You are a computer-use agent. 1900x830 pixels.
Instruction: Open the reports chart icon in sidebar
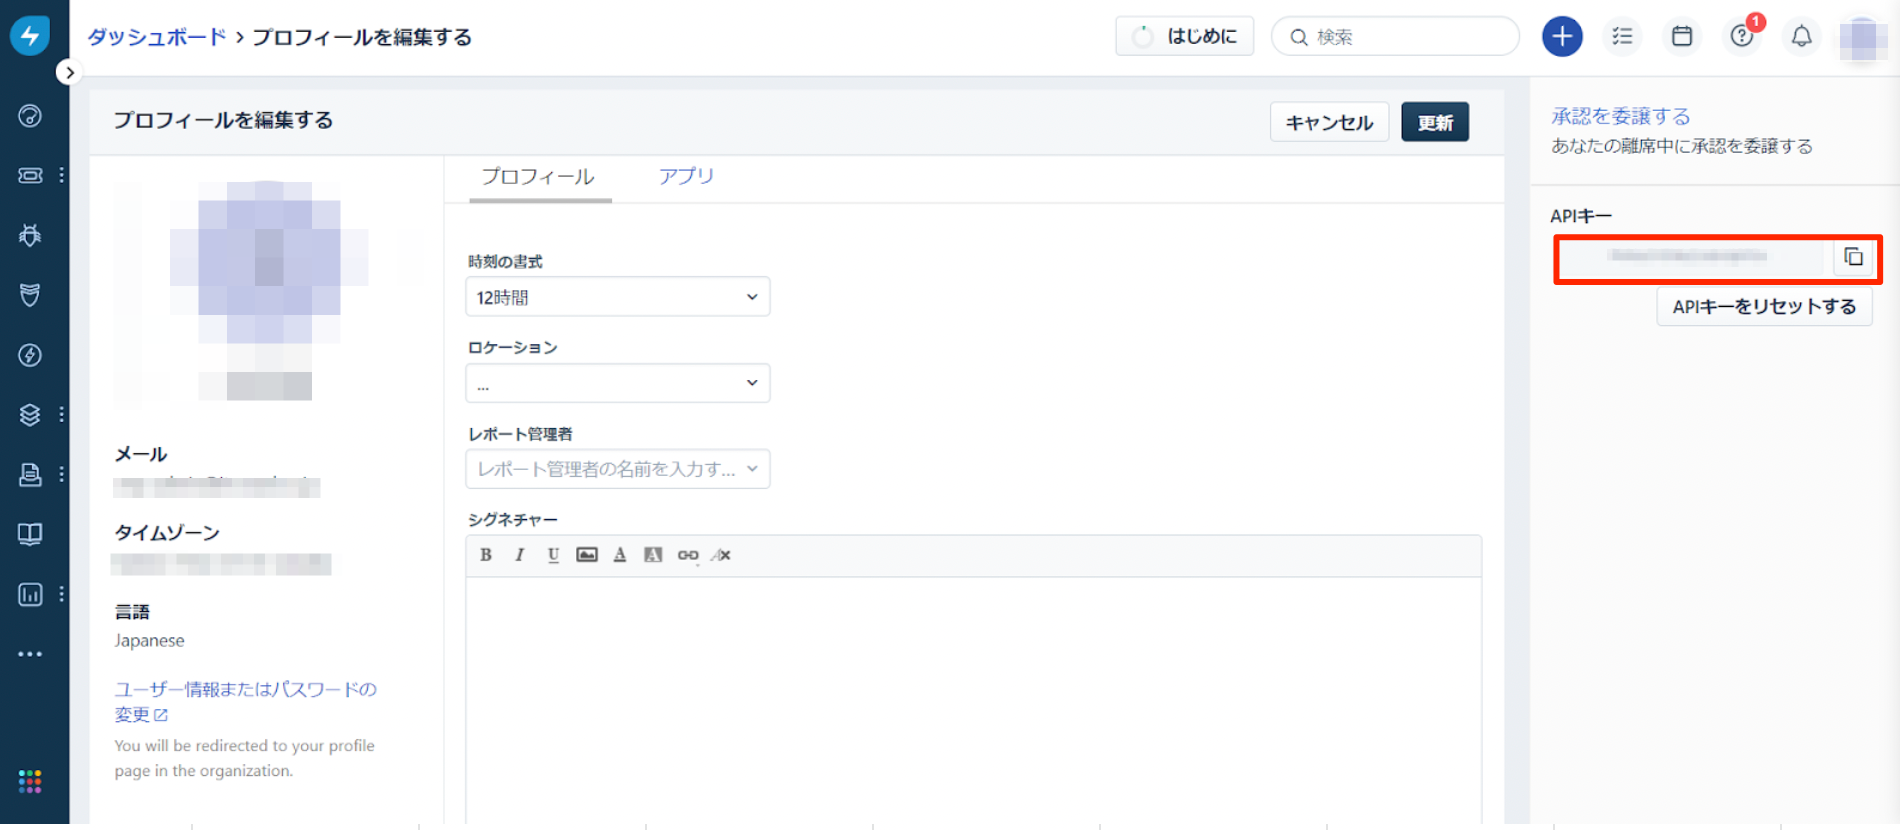pos(30,594)
